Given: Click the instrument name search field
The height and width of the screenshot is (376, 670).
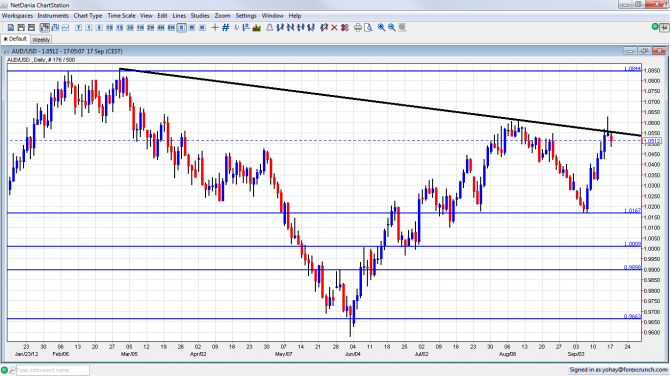Looking at the screenshot, I should click(53, 370).
